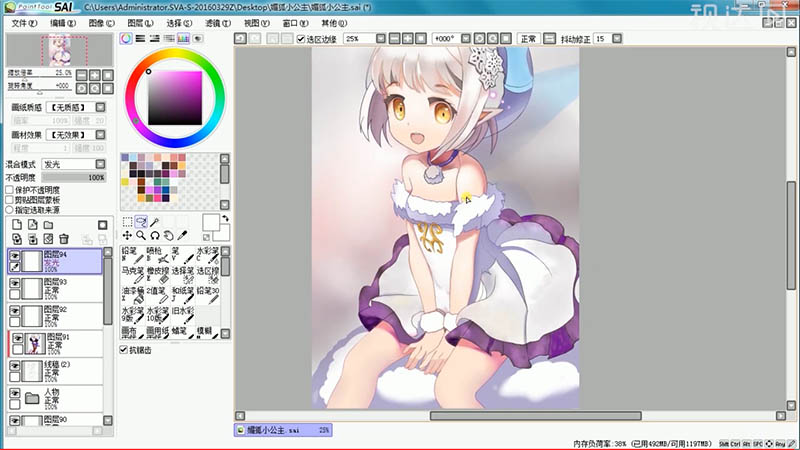Create a new normal layer
The image size is (800, 450).
pos(17,225)
